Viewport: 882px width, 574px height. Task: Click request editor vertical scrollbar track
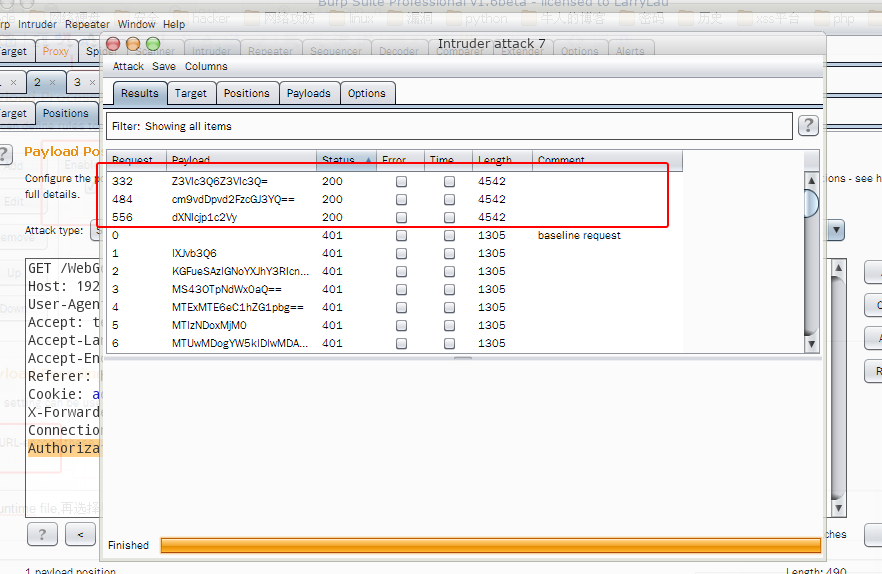click(838, 388)
